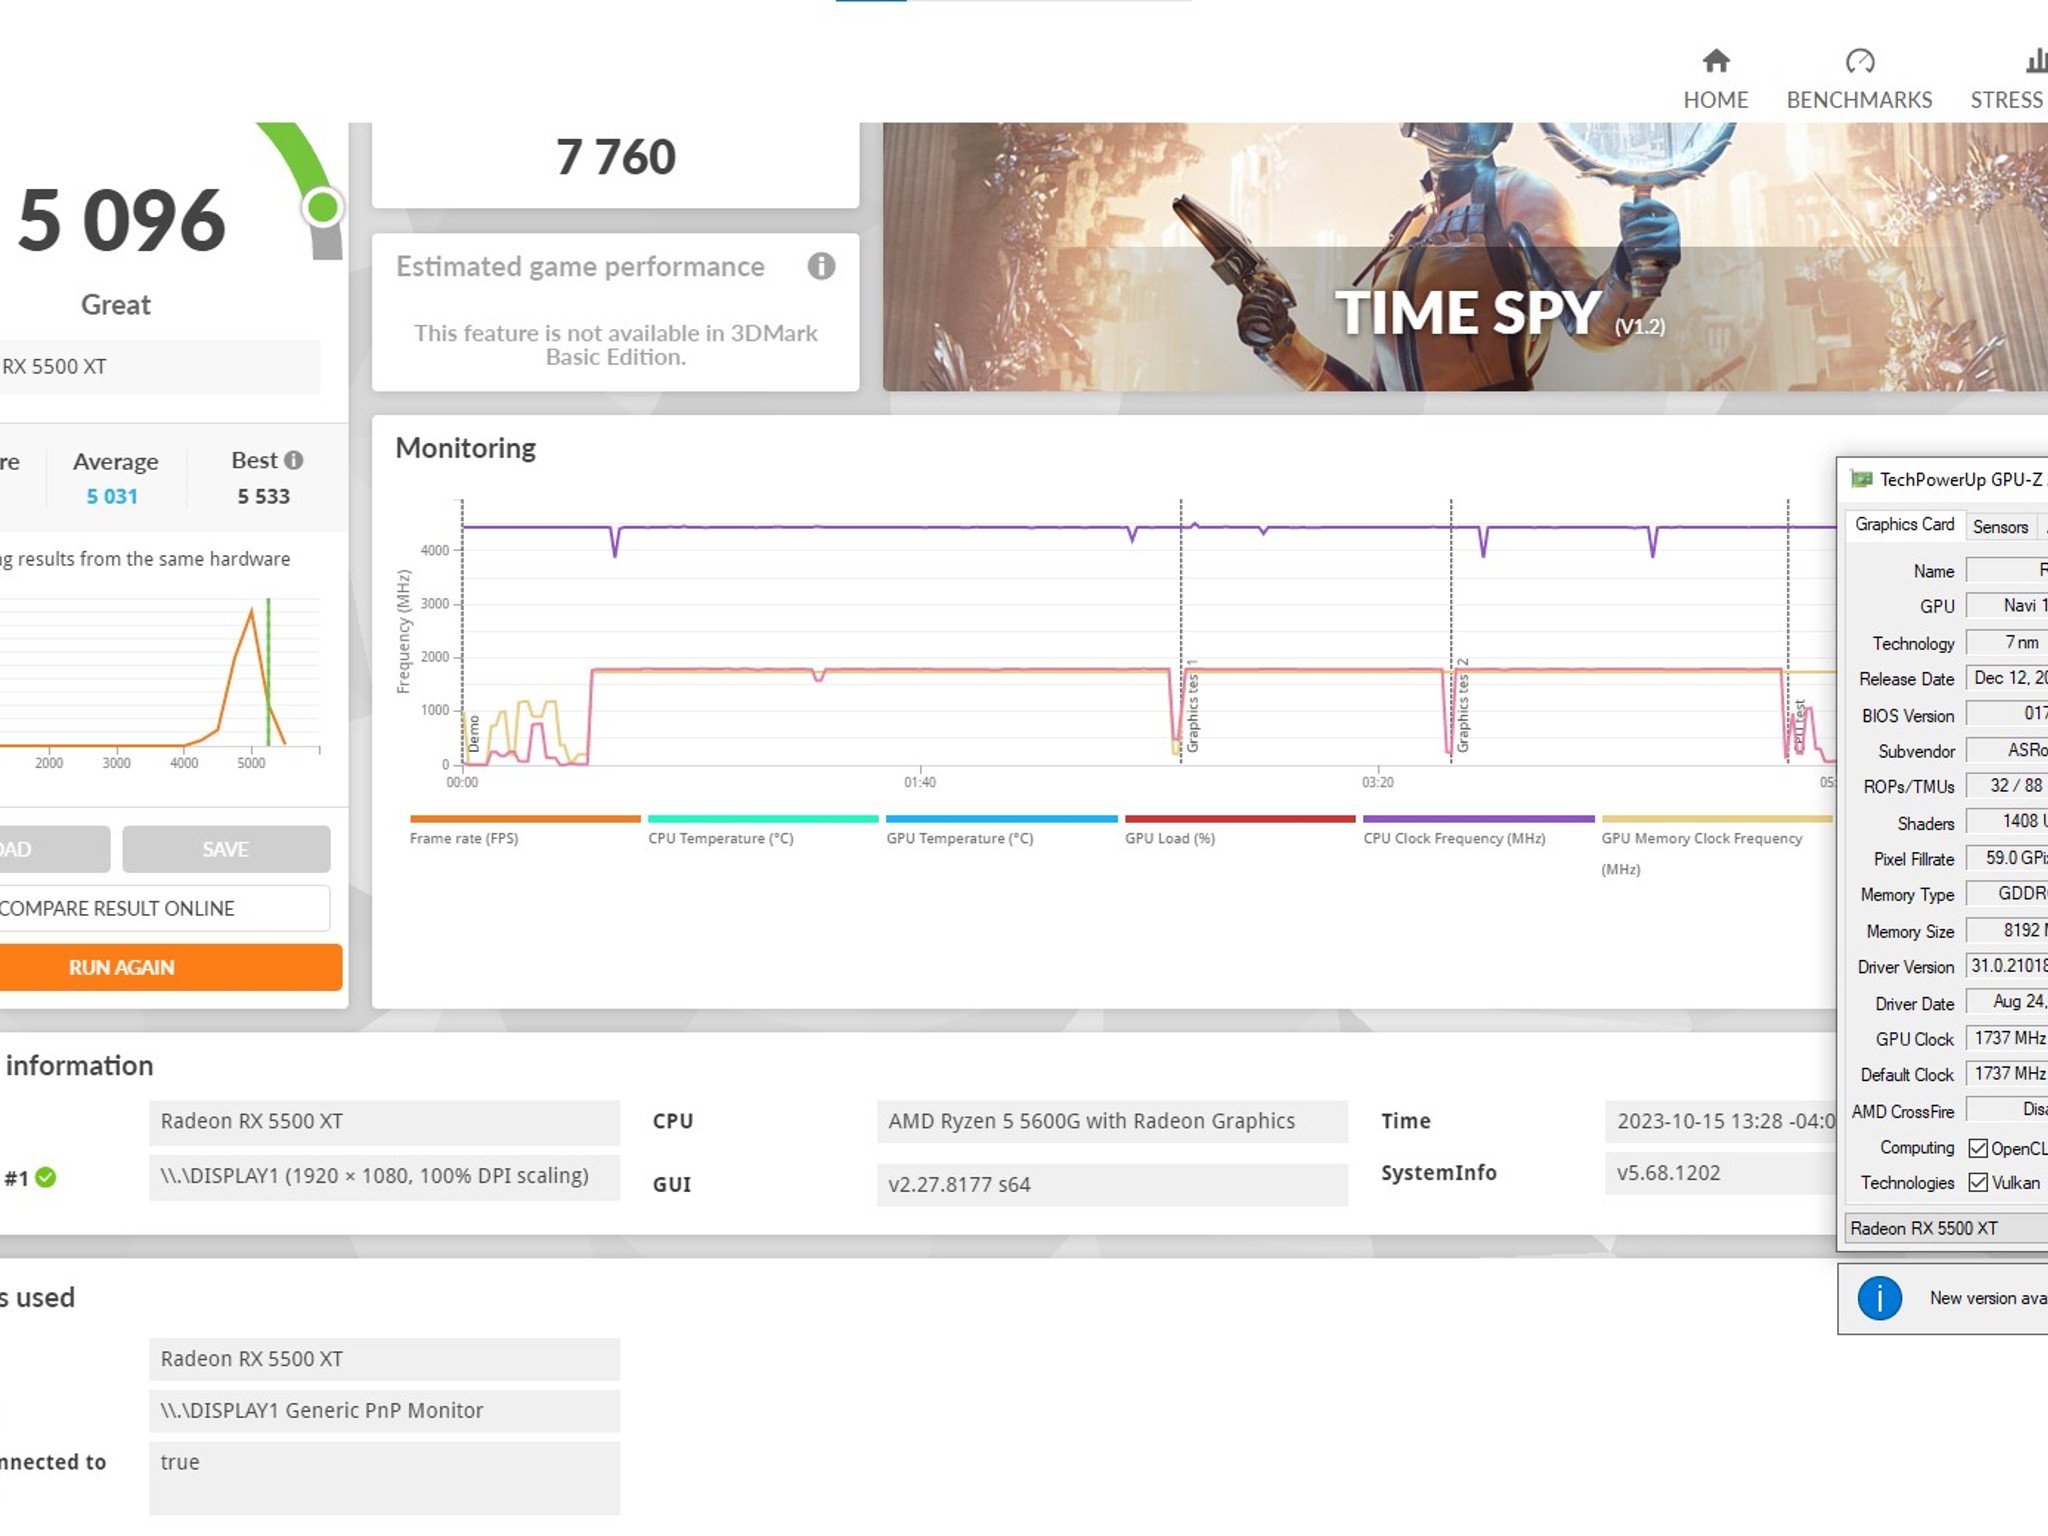Click the SAVE button
Image resolution: width=2048 pixels, height=1536 pixels.
click(226, 849)
